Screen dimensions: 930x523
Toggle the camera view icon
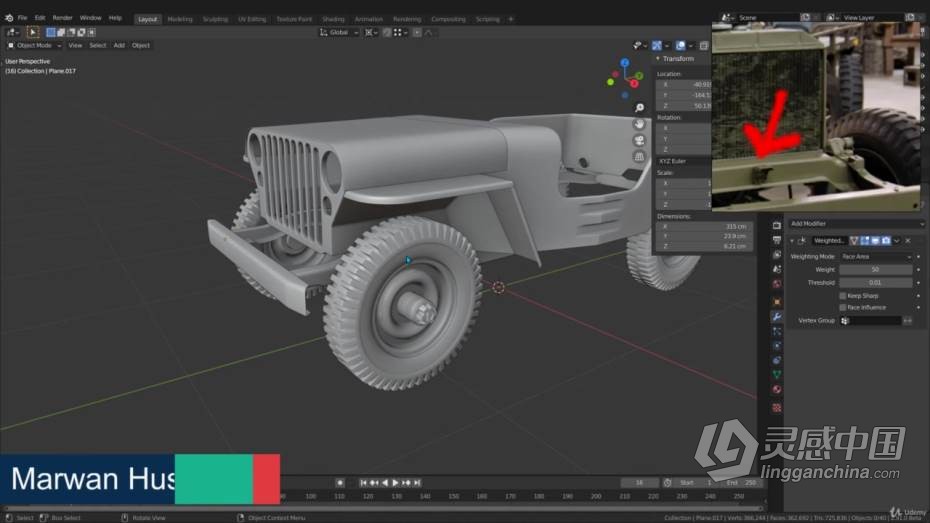click(x=639, y=141)
